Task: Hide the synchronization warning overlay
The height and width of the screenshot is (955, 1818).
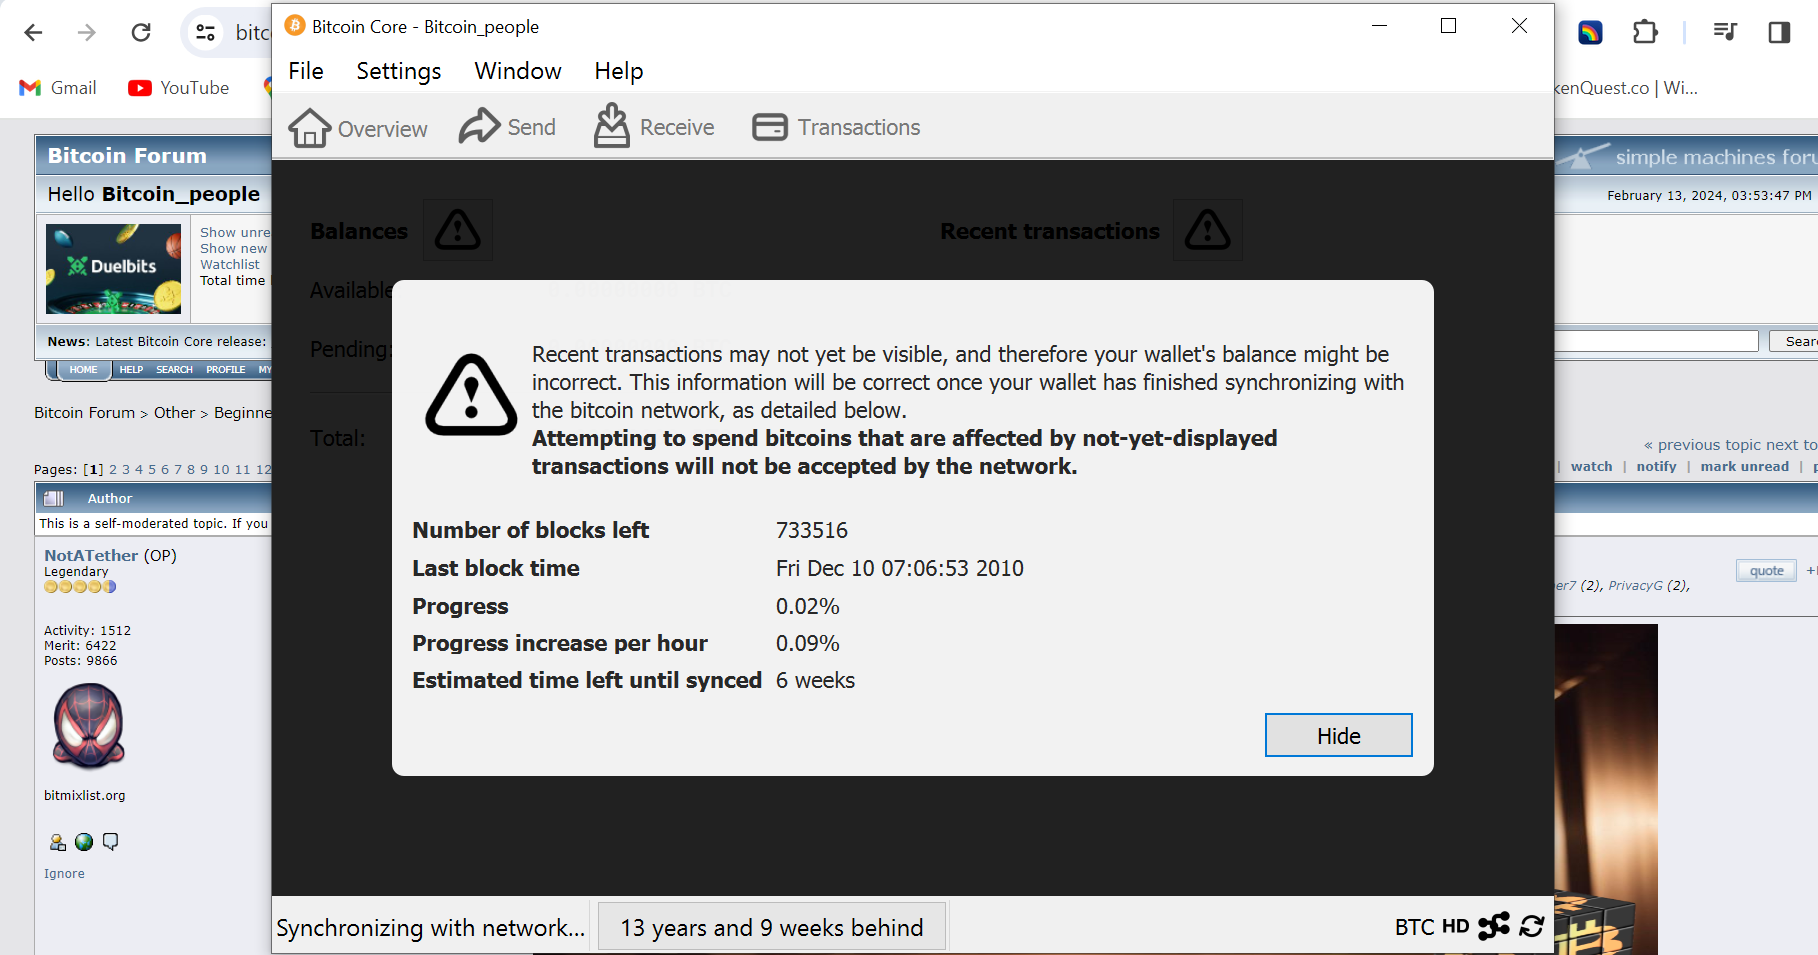Action: [x=1338, y=735]
